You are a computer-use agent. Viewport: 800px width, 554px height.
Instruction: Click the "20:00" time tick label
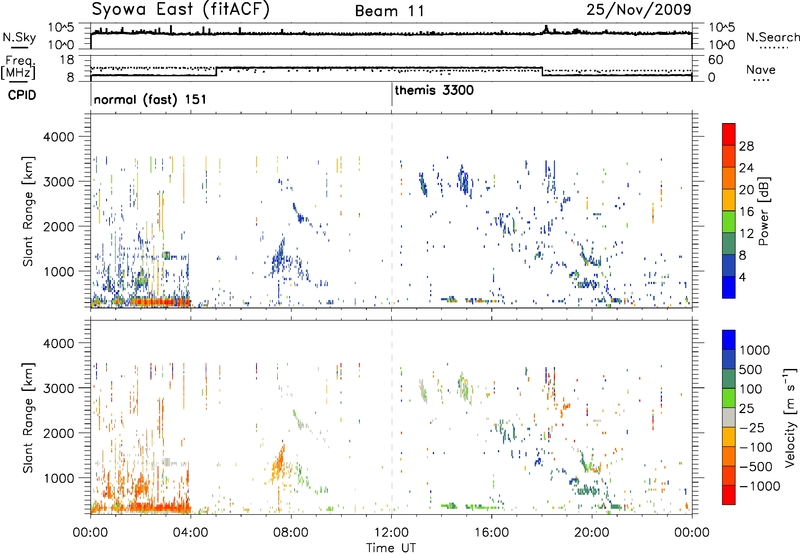click(592, 533)
